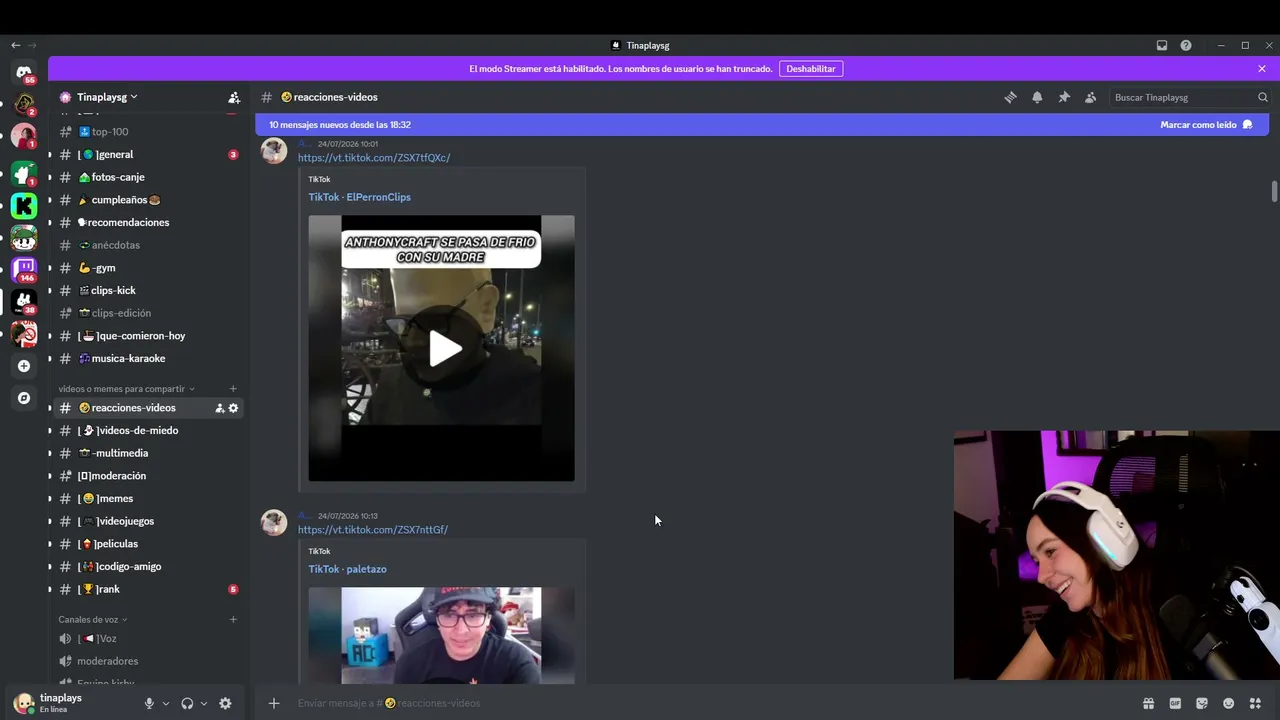Viewport: 1280px width, 720px height.
Task: Click the attach file plus icon
Action: pos(274,703)
